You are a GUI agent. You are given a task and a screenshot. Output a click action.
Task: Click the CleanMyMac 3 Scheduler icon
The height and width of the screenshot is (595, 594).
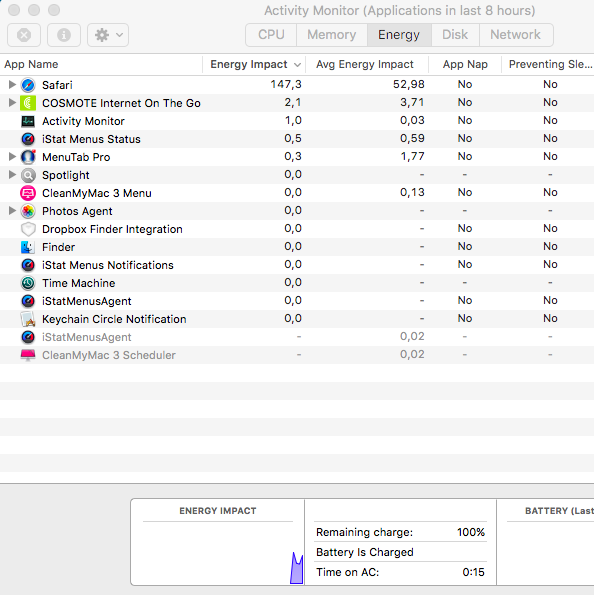pos(28,355)
